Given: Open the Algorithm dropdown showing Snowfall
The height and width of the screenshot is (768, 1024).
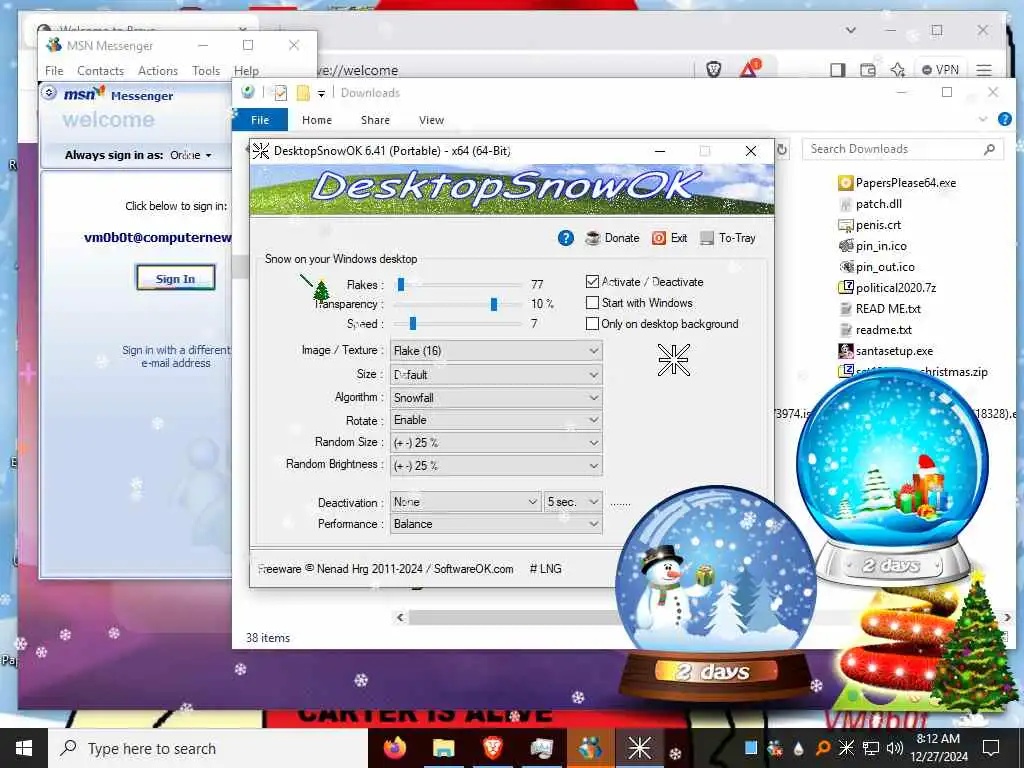Looking at the screenshot, I should point(496,397).
